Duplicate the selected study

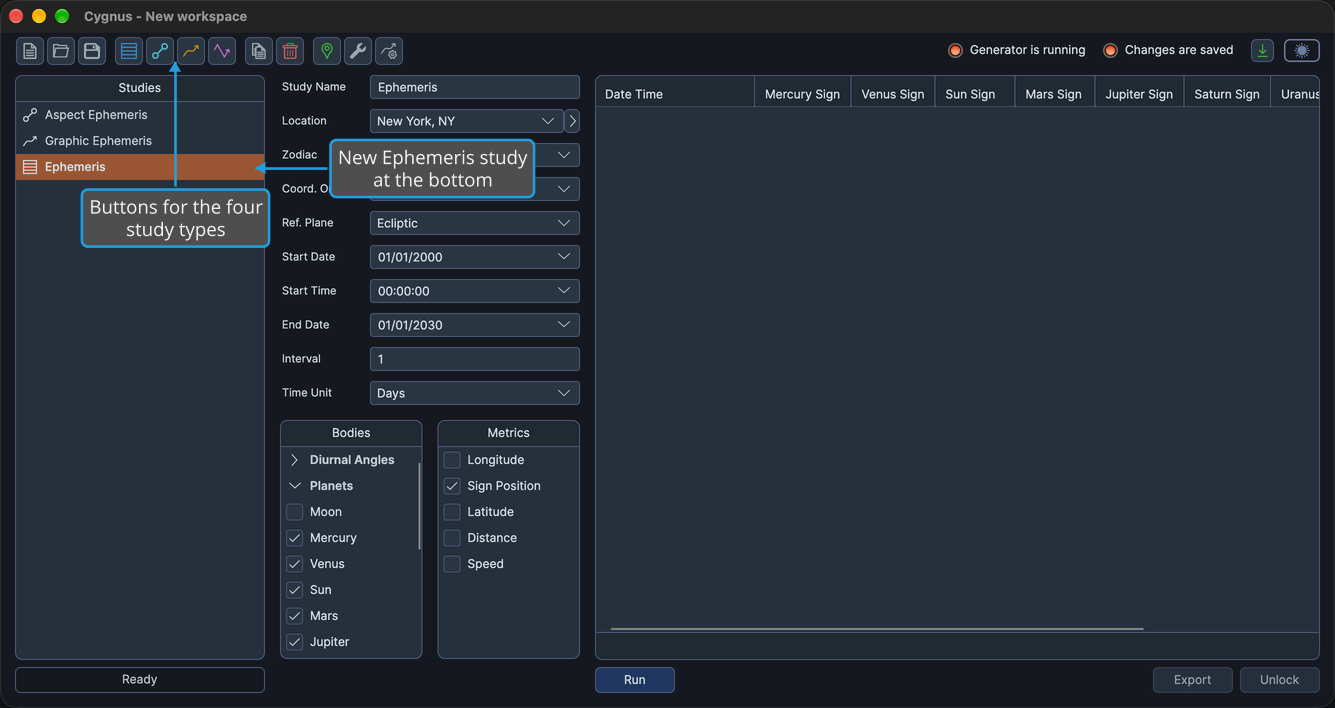[259, 51]
